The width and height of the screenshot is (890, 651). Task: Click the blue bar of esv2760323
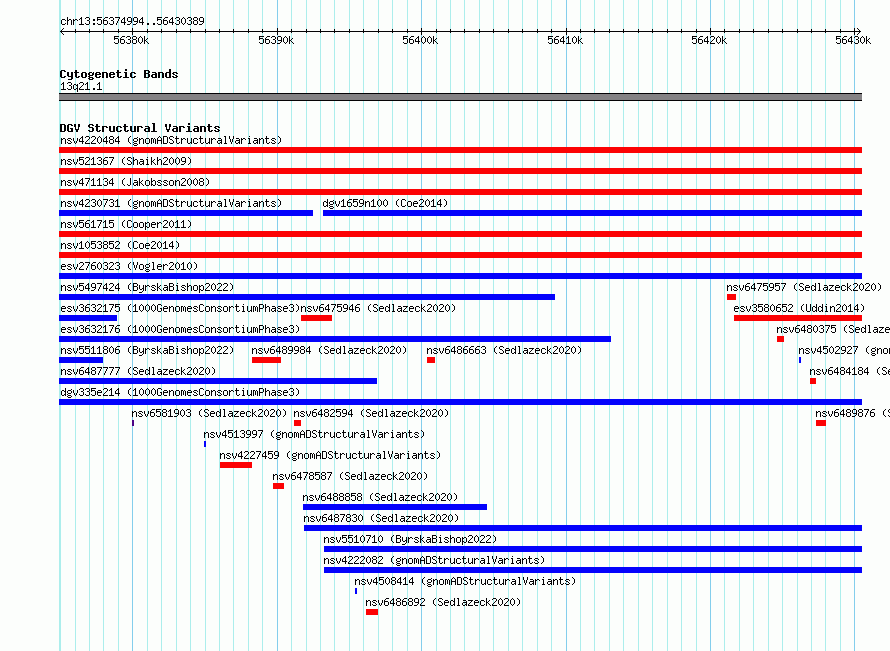[x=460, y=276]
